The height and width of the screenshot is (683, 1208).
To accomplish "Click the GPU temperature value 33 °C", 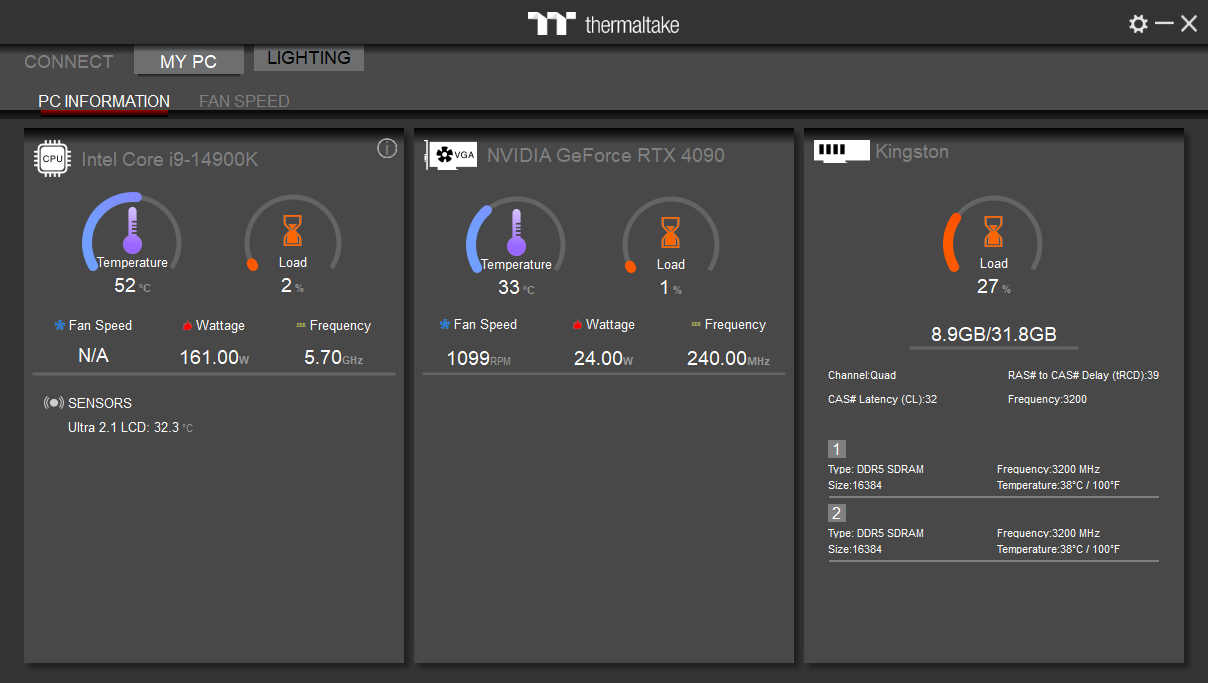I will click(516, 288).
